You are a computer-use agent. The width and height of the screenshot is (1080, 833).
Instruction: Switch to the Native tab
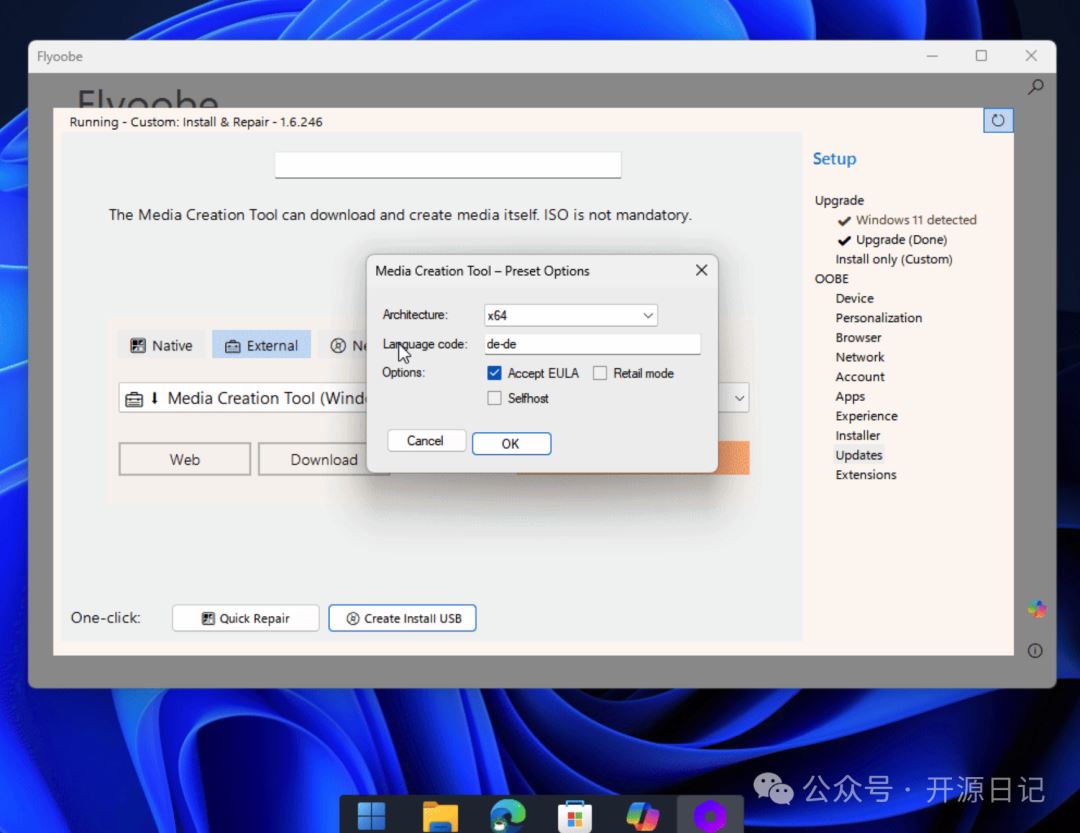pos(161,345)
